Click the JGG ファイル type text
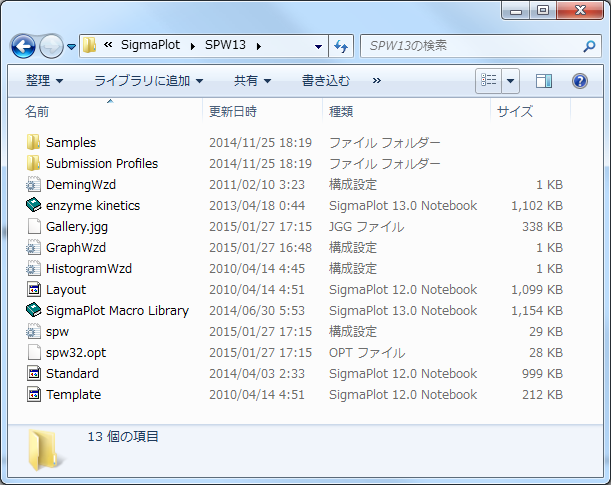This screenshot has width=611, height=485. tap(366, 227)
